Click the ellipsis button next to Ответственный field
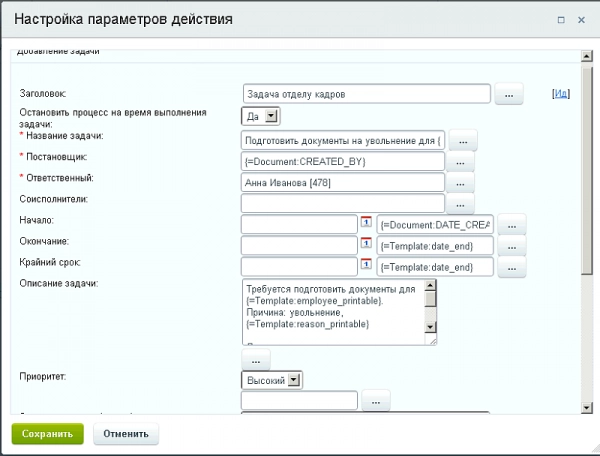Image resolution: width=600 pixels, height=456 pixels. 460,182
